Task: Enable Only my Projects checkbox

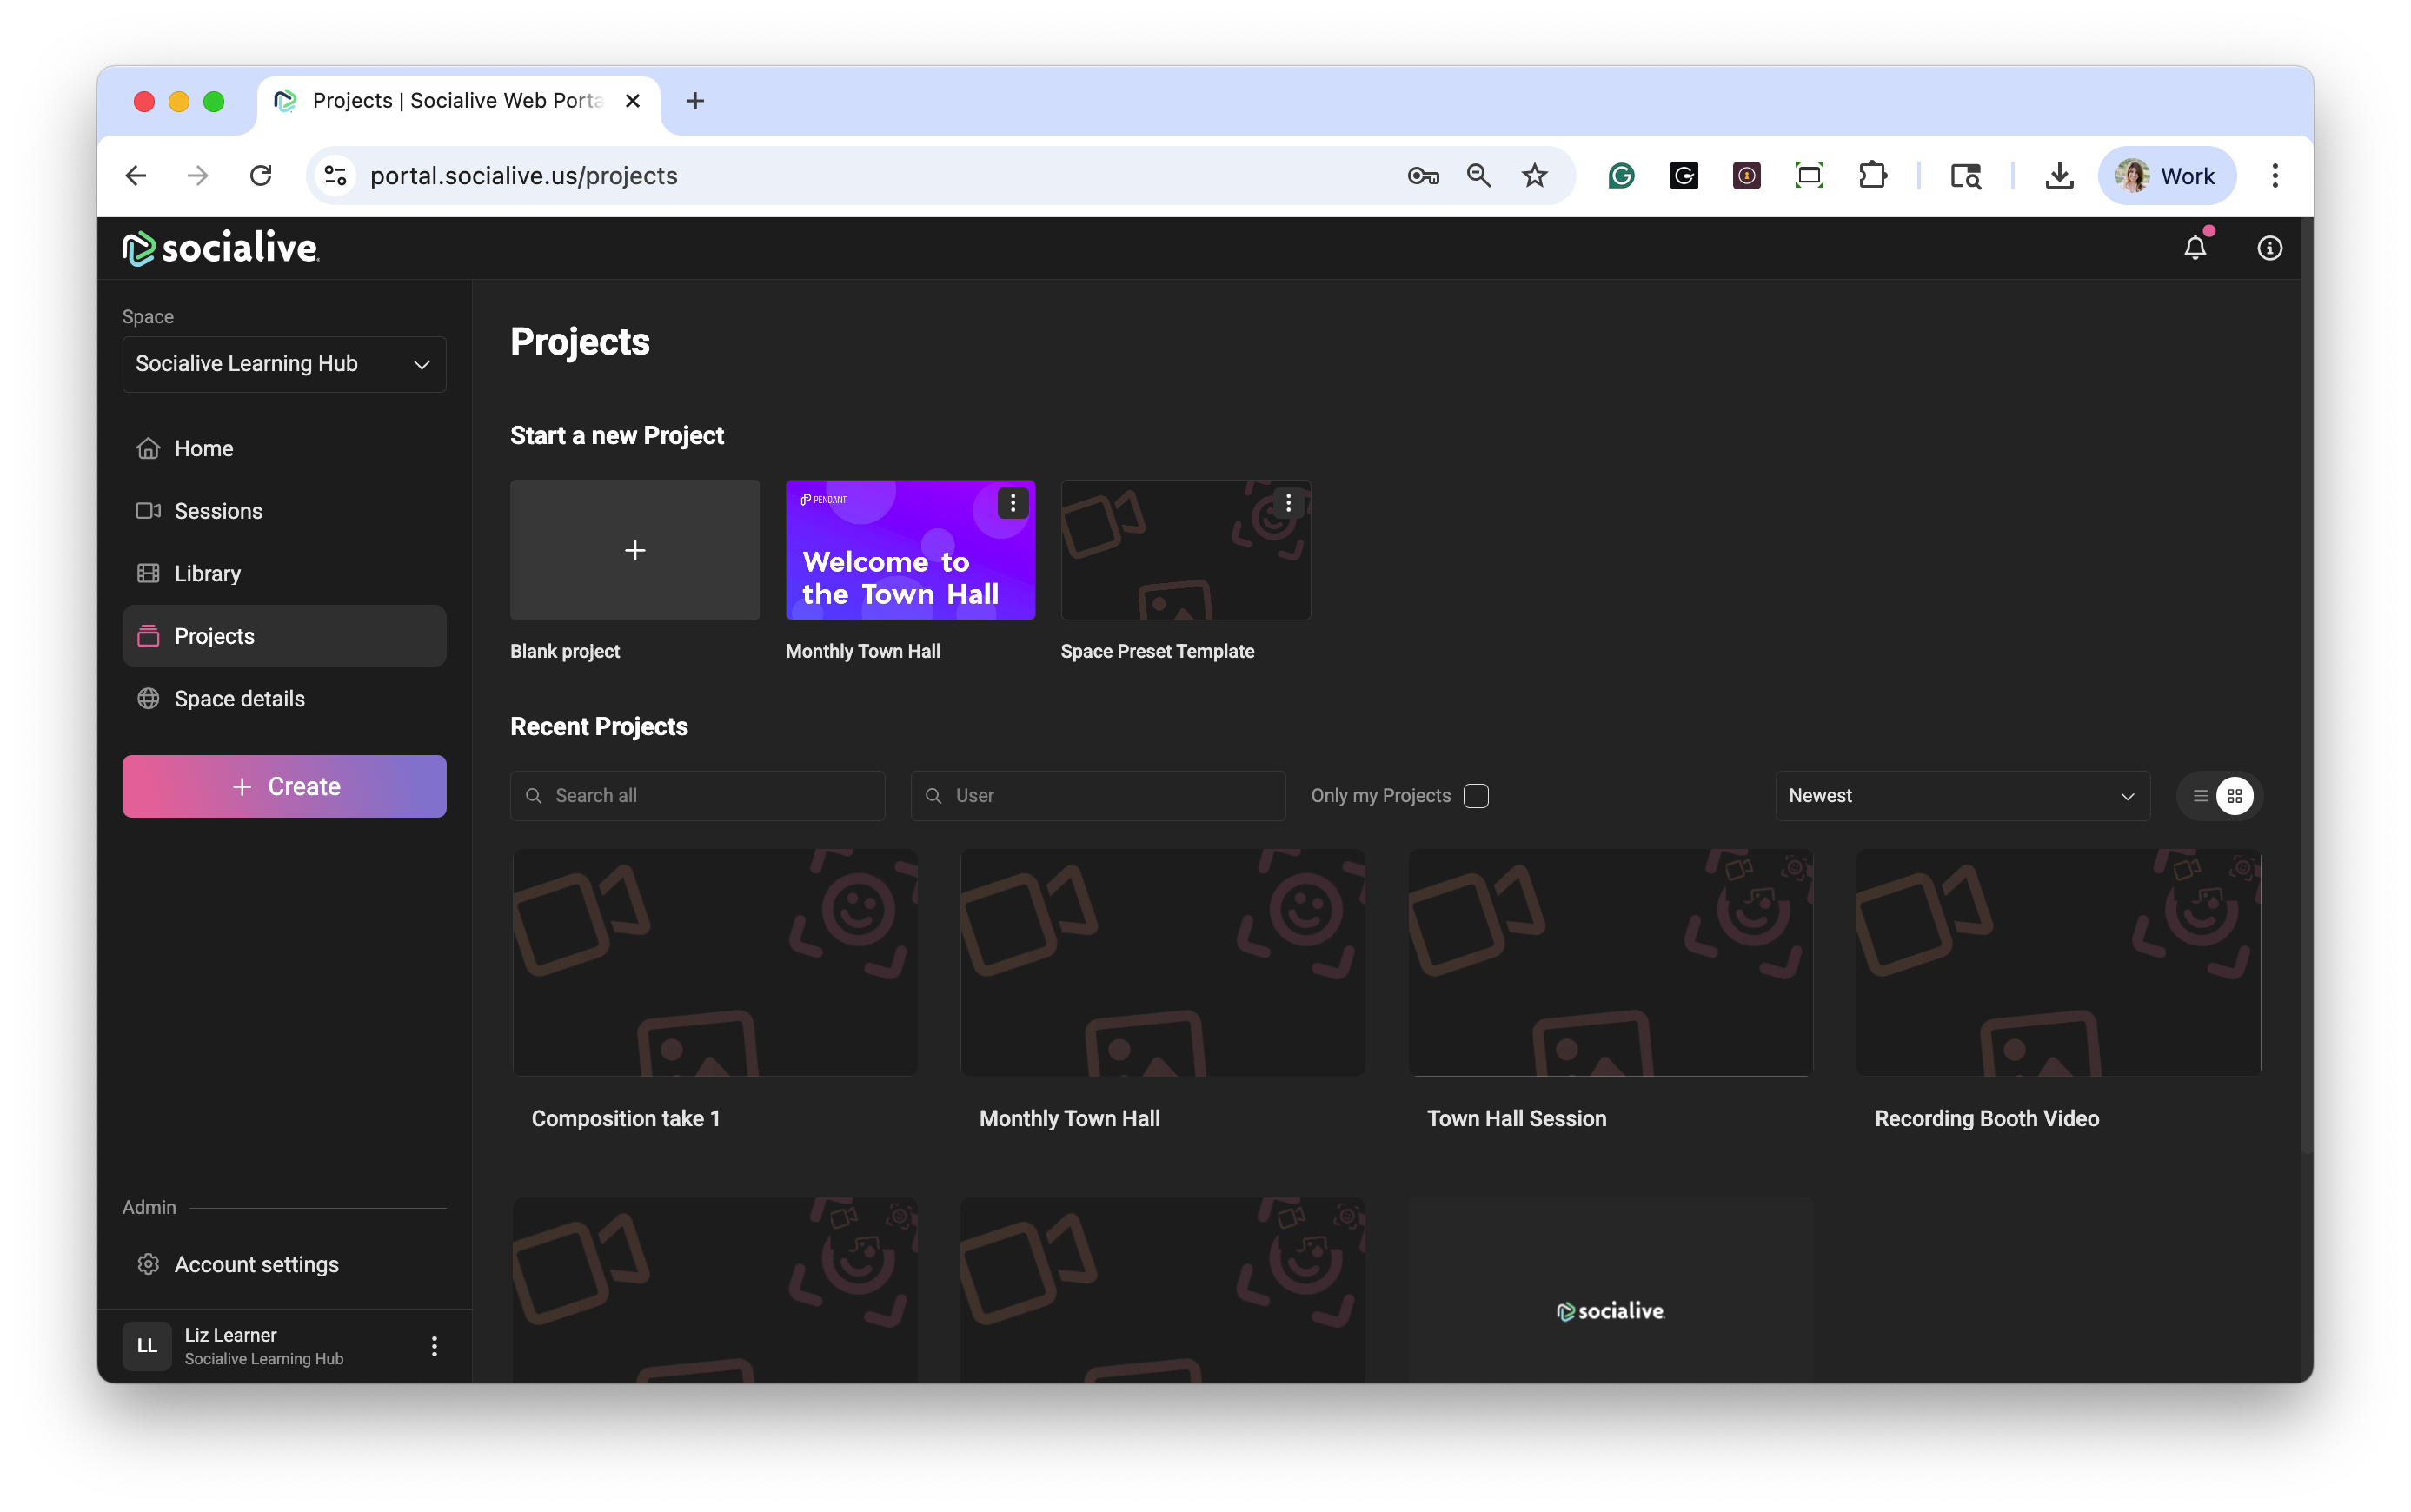Action: coord(1475,796)
